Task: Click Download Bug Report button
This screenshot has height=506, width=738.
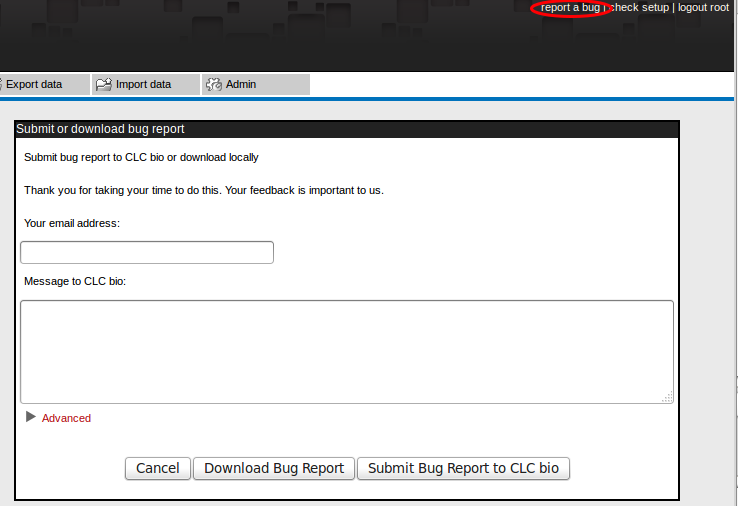Action: (x=274, y=468)
